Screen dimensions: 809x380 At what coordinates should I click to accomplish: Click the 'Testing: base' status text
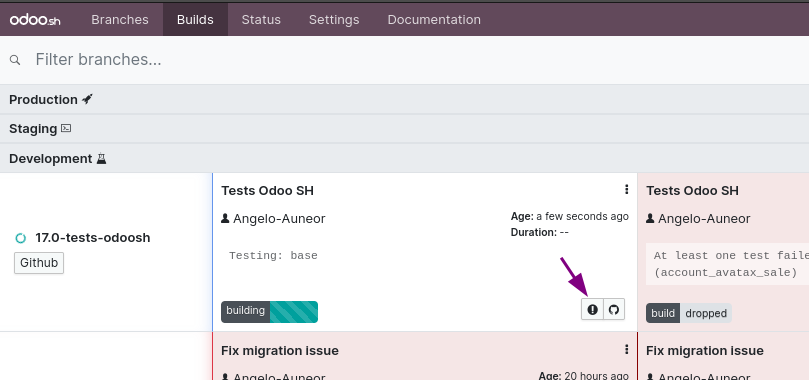pyautogui.click(x=273, y=256)
